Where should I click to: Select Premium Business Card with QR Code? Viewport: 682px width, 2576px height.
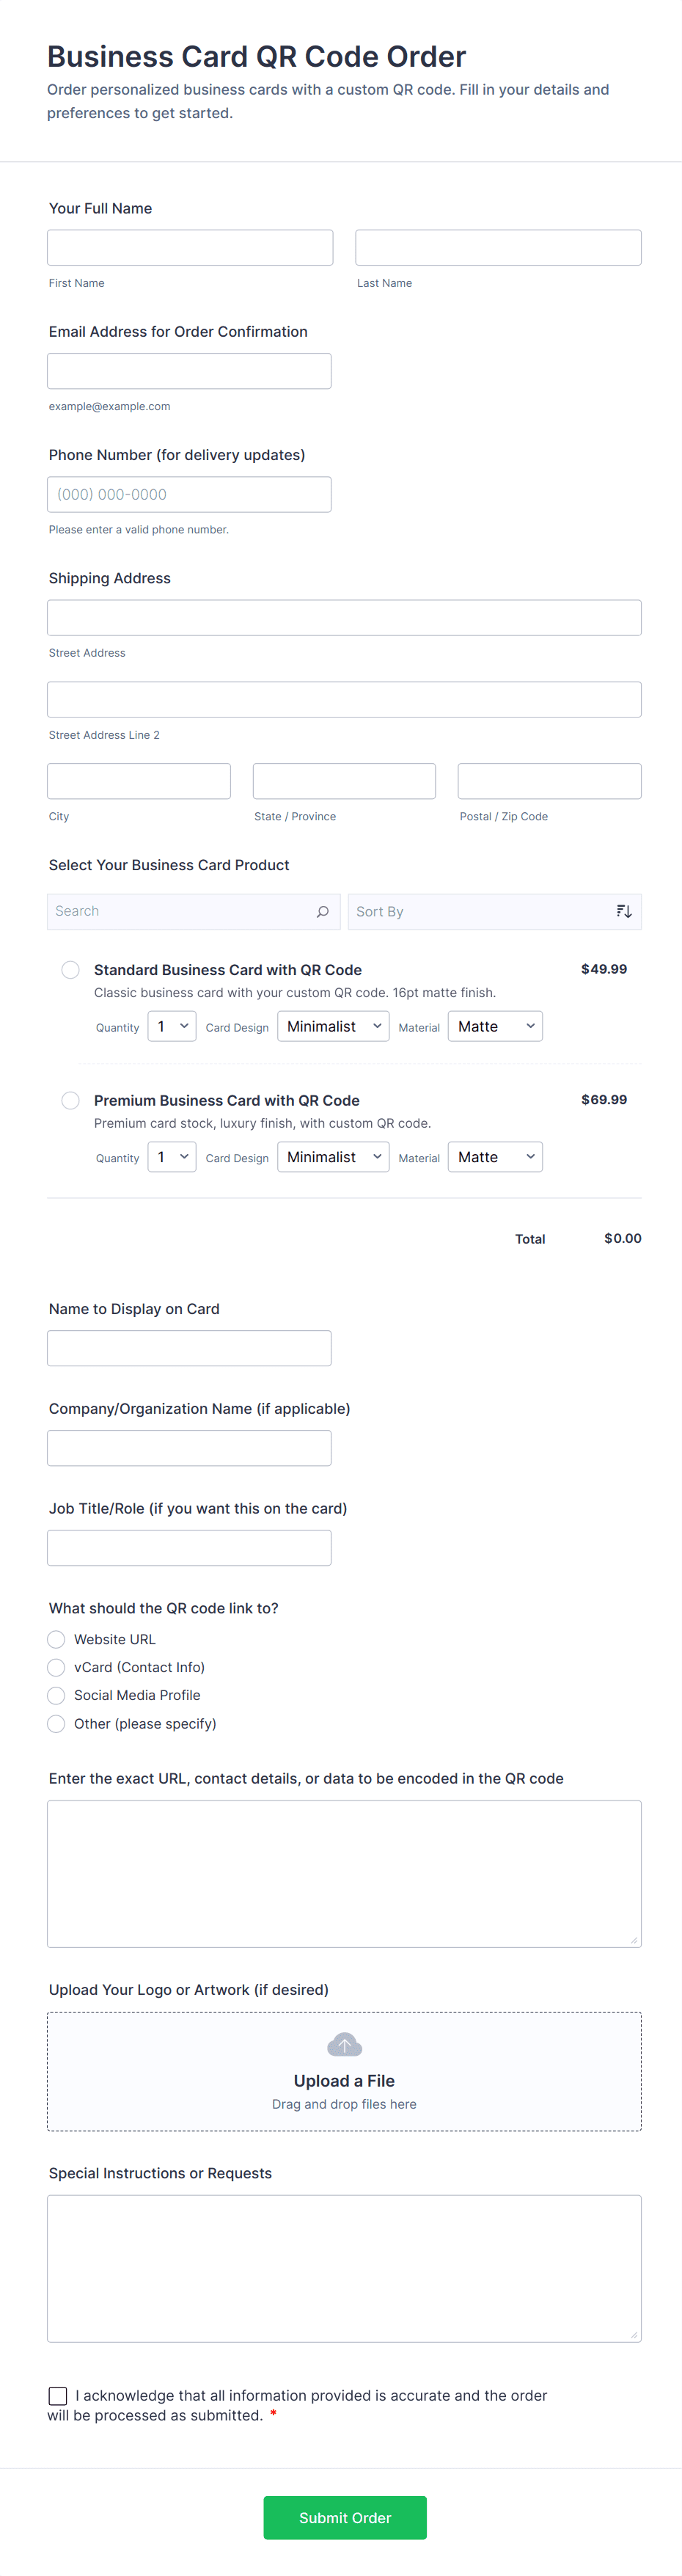(71, 1100)
